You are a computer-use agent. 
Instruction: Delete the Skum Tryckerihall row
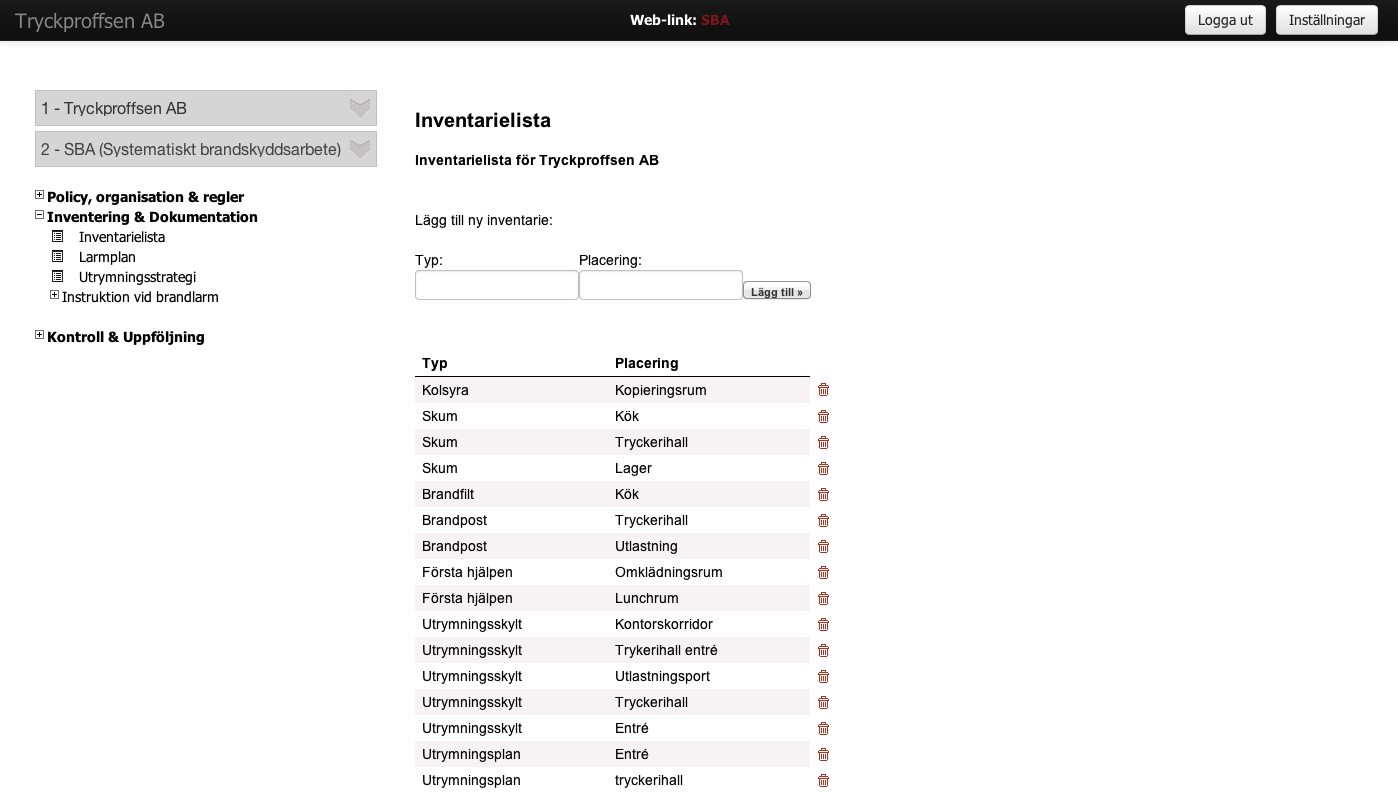pyautogui.click(x=824, y=442)
